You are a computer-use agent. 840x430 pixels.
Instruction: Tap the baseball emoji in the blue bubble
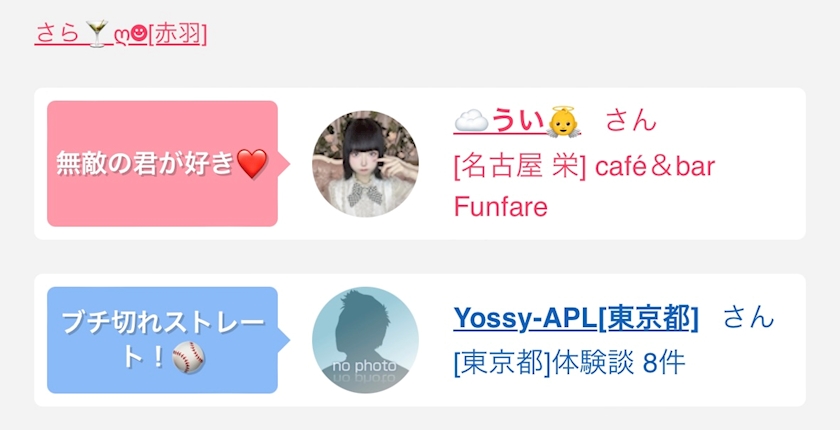[189, 358]
